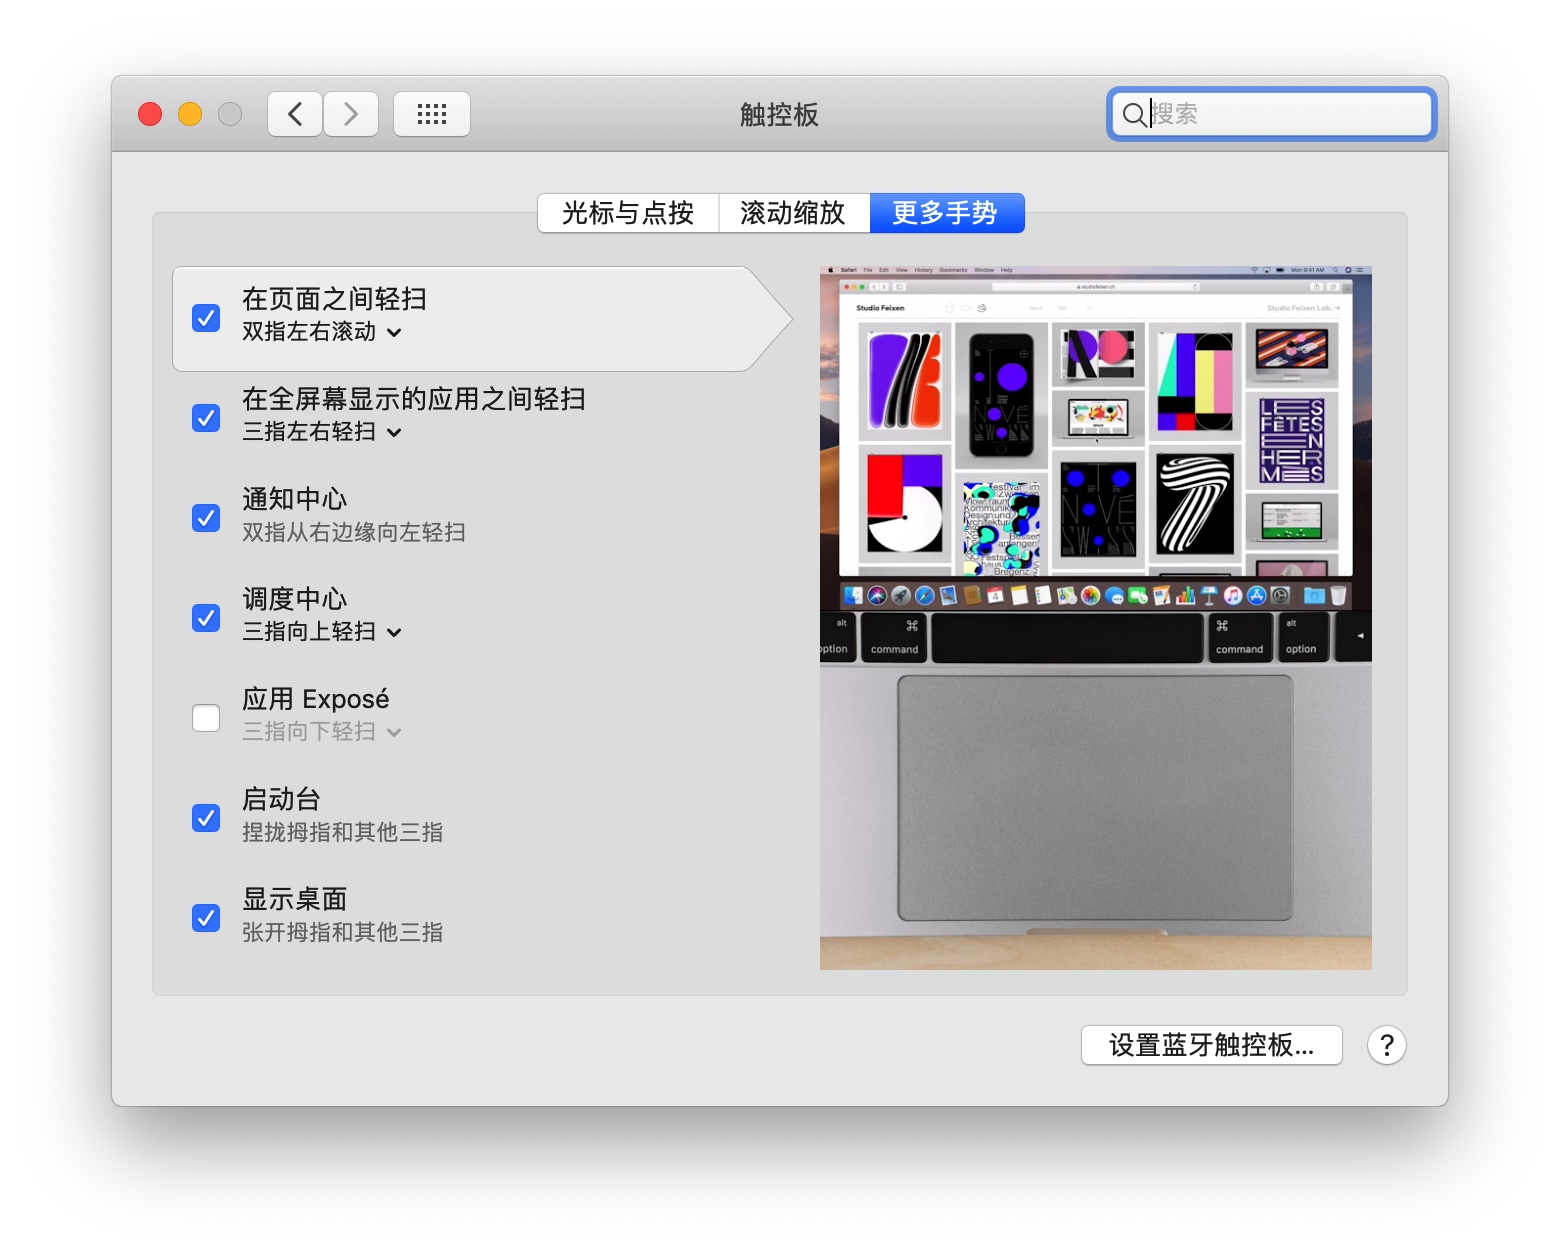The image size is (1560, 1254).
Task: Enable 应用 Exposé checkbox
Action: coord(206,718)
